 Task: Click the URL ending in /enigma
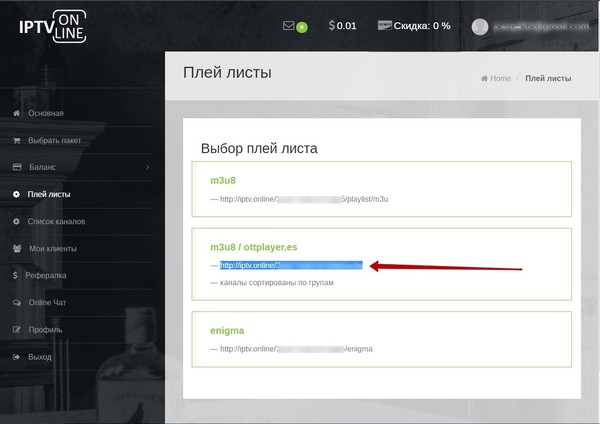coord(296,349)
